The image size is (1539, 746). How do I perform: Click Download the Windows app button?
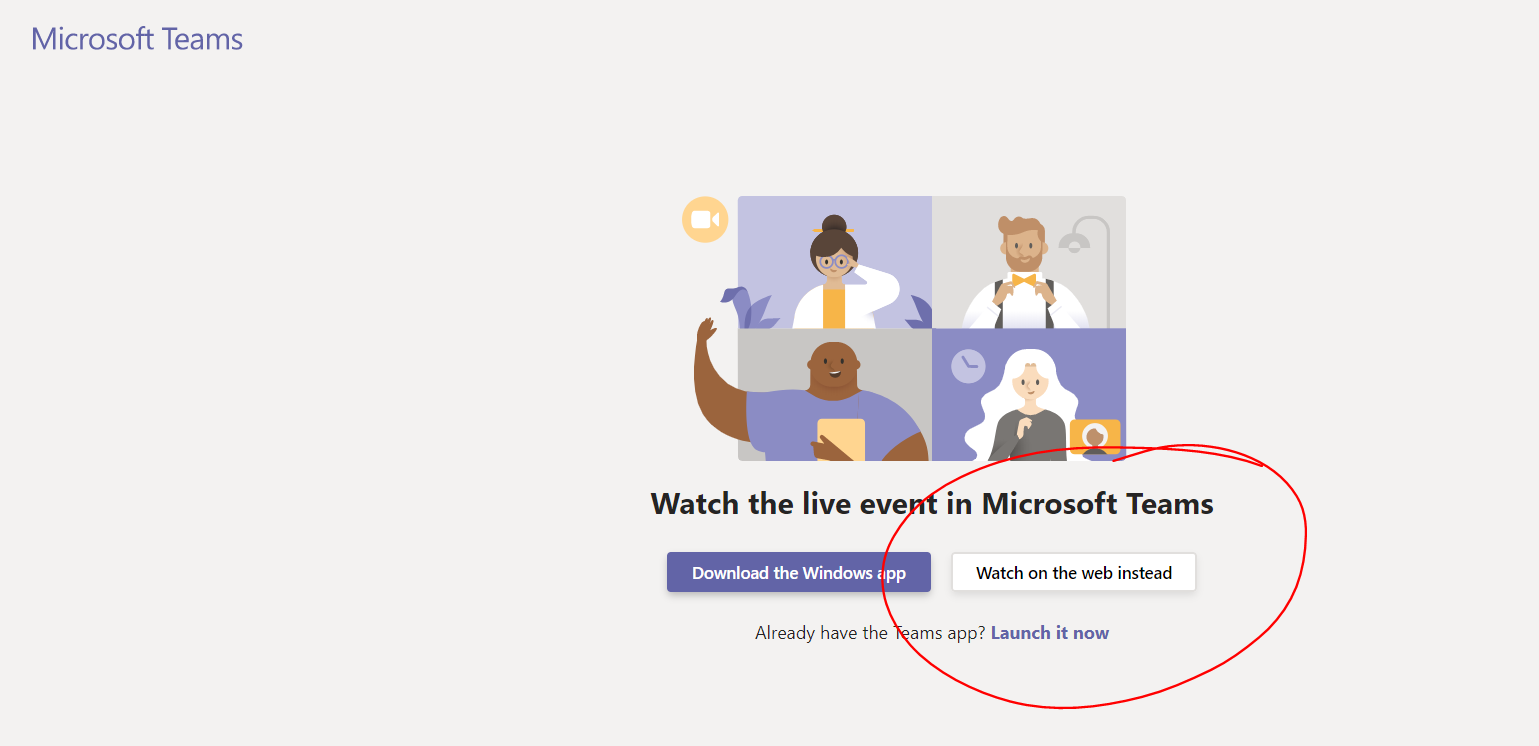coord(798,573)
